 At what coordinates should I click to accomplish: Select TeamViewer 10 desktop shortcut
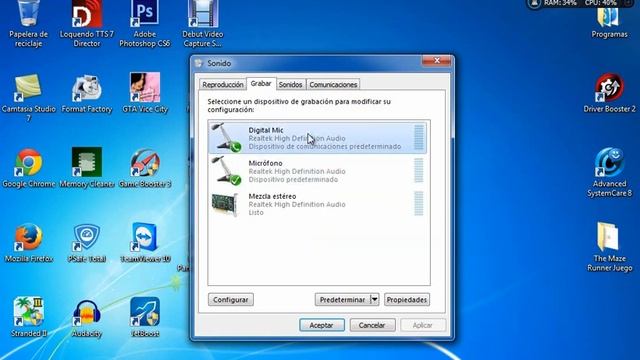[x=145, y=243]
